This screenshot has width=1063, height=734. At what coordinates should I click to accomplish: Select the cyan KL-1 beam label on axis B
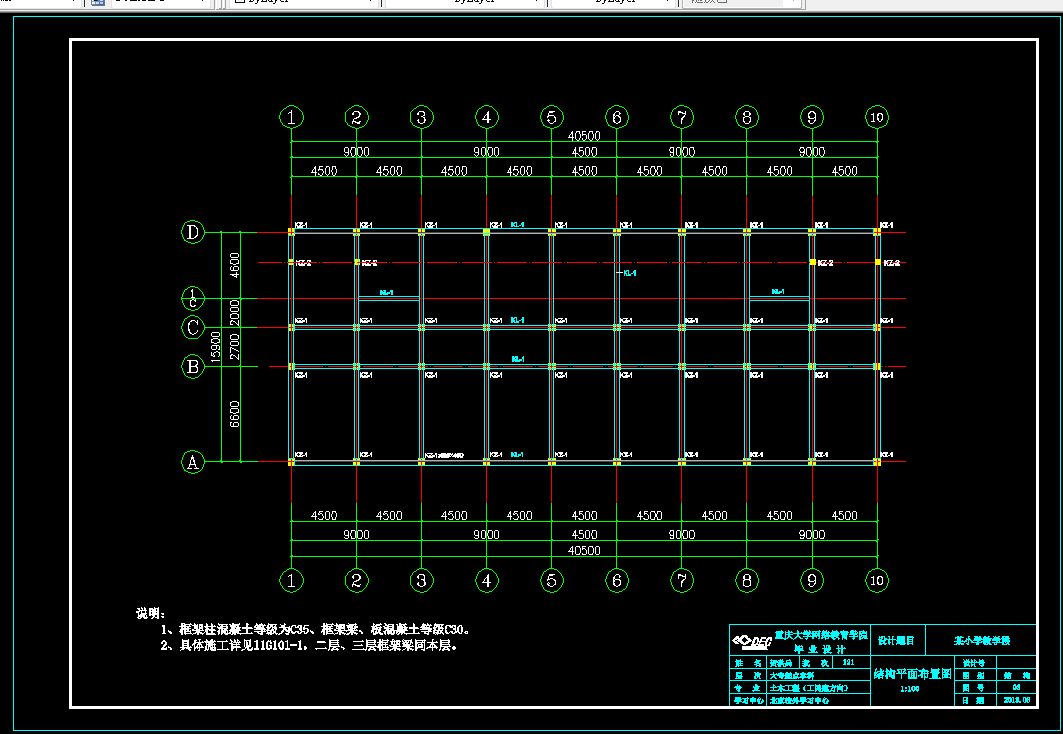pyautogui.click(x=518, y=359)
